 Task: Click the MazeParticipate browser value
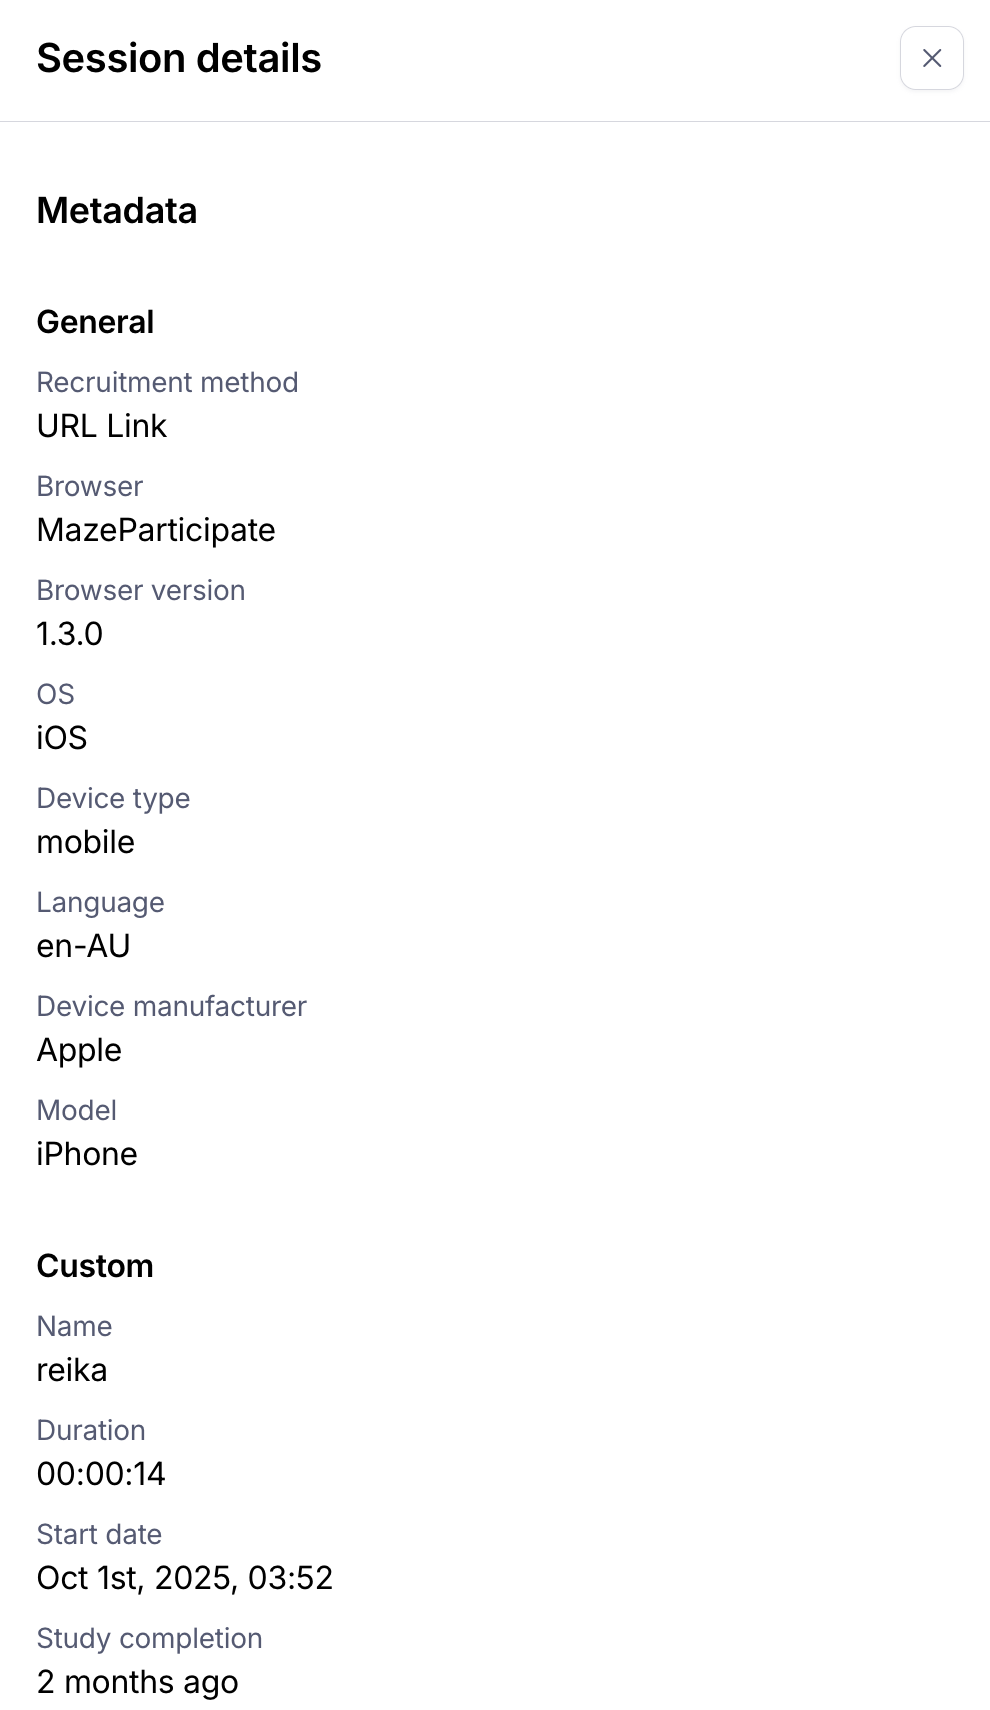point(156,530)
